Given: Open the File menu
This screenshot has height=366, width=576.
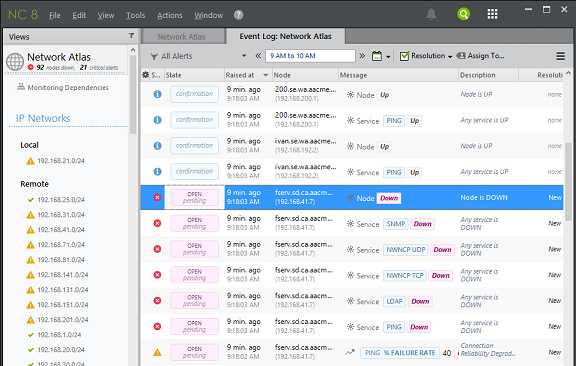Looking at the screenshot, I should (55, 15).
